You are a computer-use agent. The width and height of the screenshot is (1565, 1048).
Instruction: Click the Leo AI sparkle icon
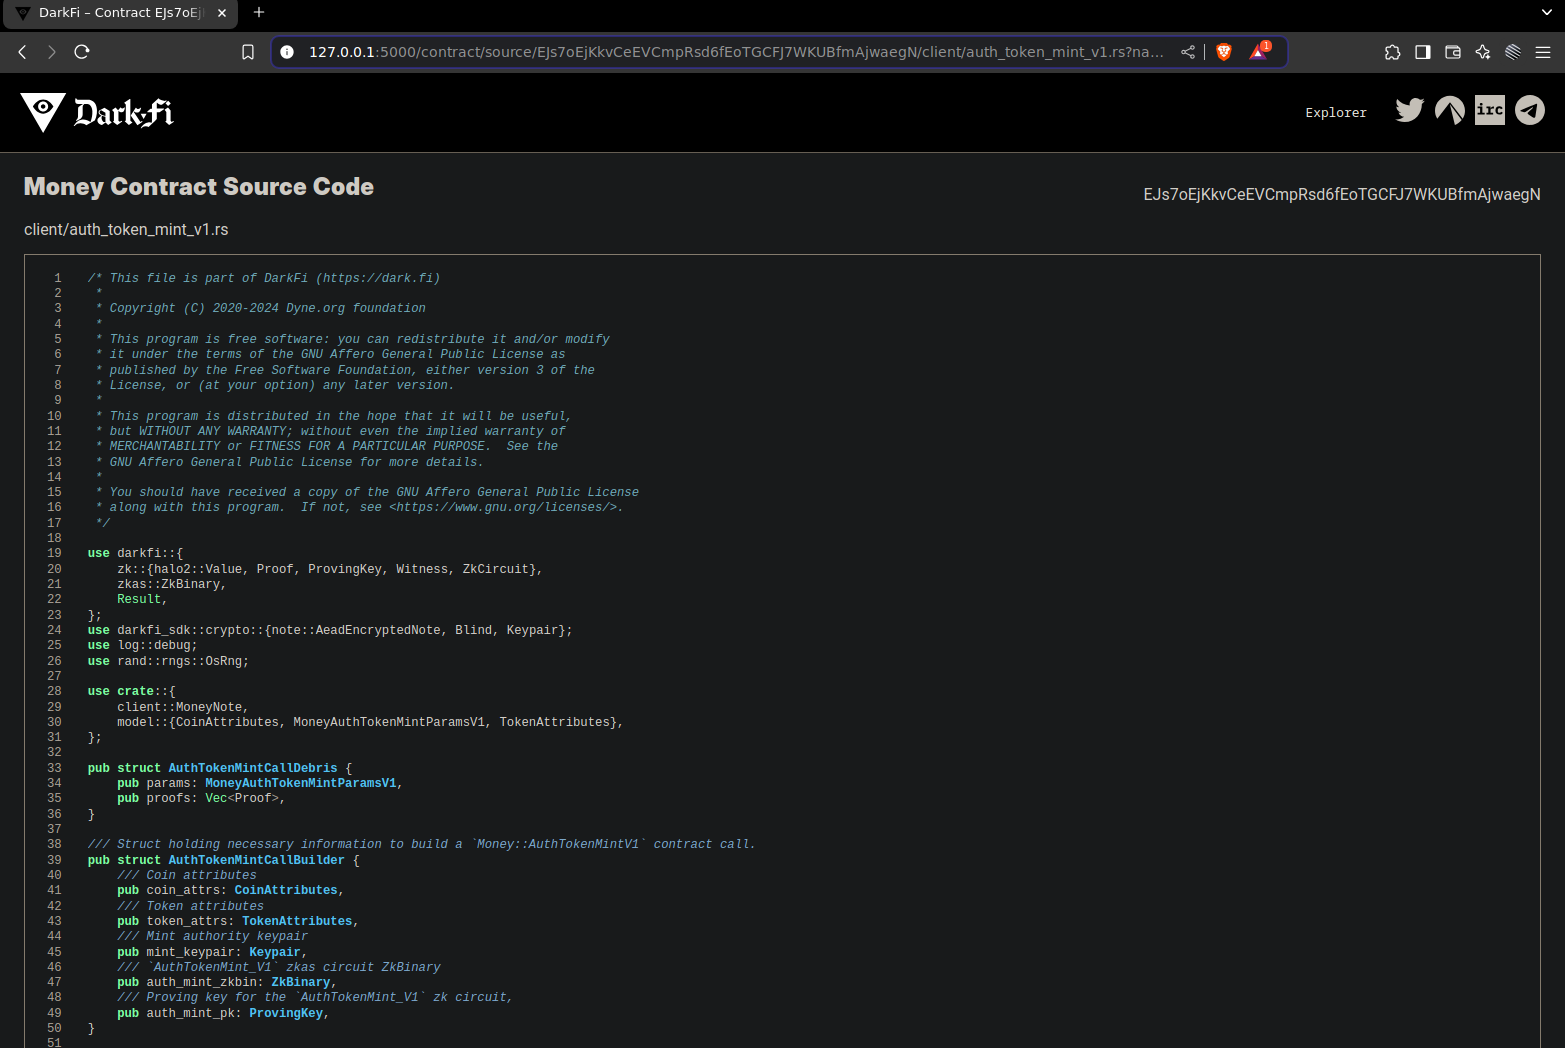pos(1483,52)
